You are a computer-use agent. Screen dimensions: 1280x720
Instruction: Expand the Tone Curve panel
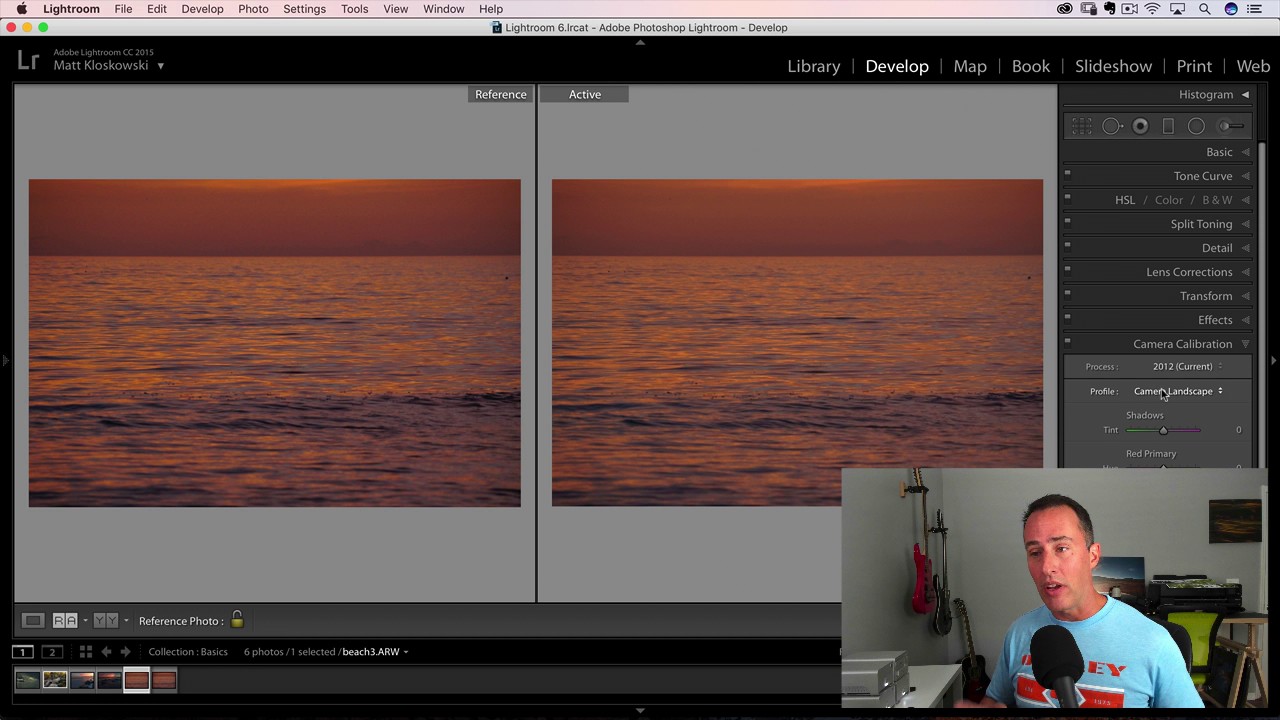click(1245, 176)
